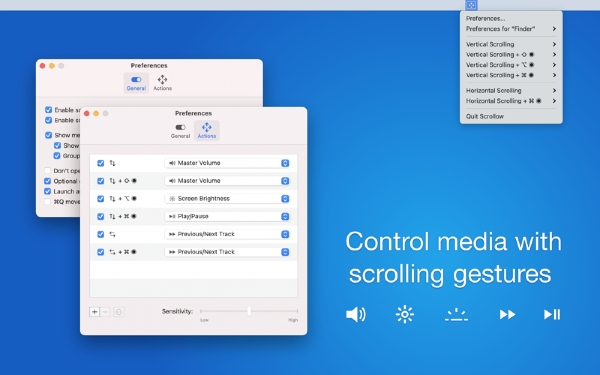Screen dimensions: 600x375
Task: Click the horizontal scroll arrows icon in fifth row
Action: point(112,234)
